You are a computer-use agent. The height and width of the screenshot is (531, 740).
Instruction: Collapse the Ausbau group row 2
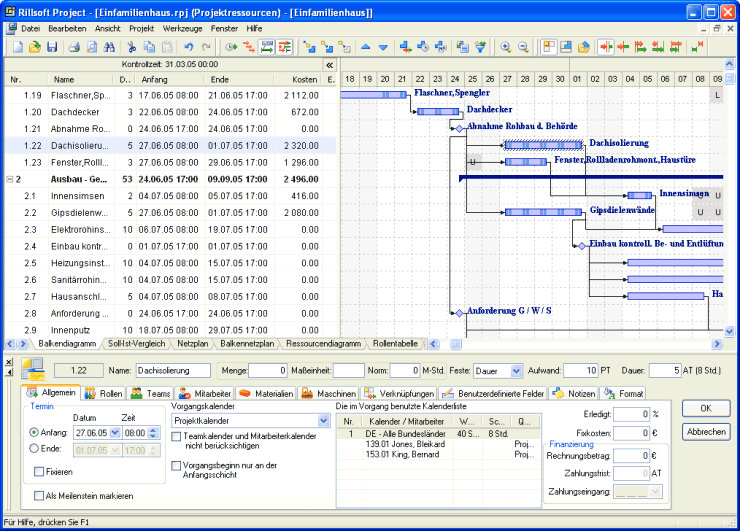[9, 179]
